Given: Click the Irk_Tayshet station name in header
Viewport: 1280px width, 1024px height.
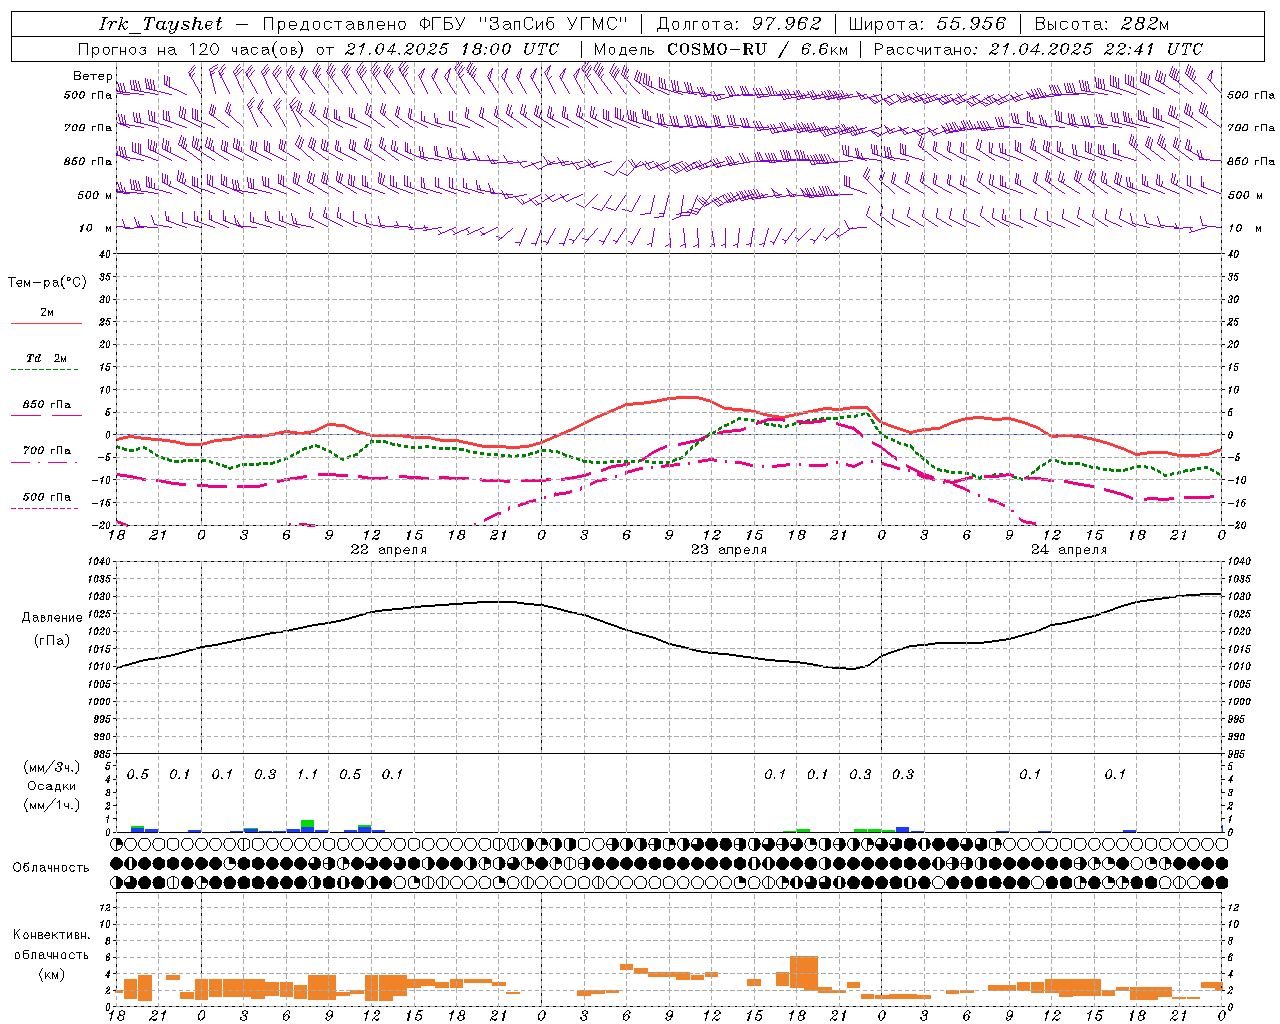Looking at the screenshot, I should [x=161, y=24].
